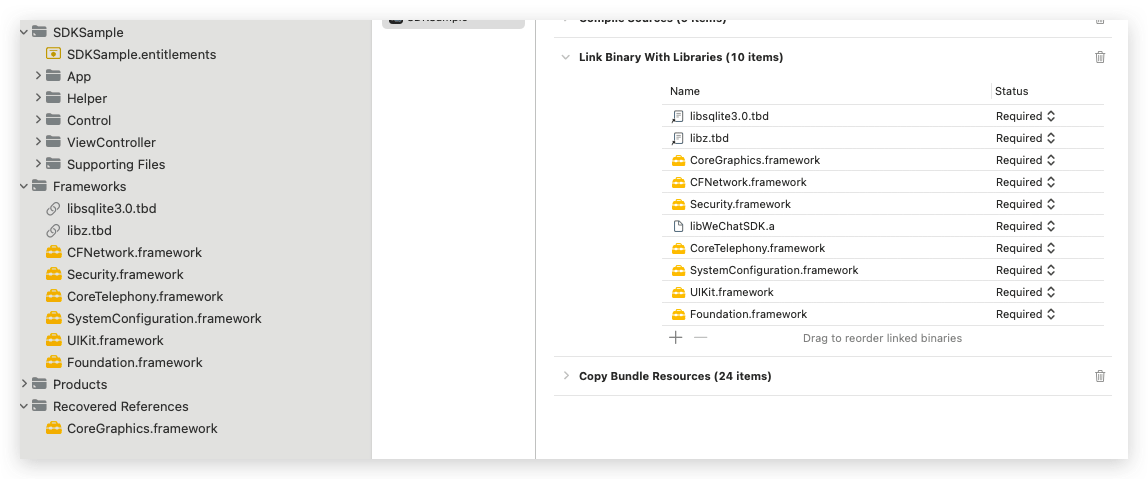
Task: Expand the Control folder
Action: [x=38, y=120]
